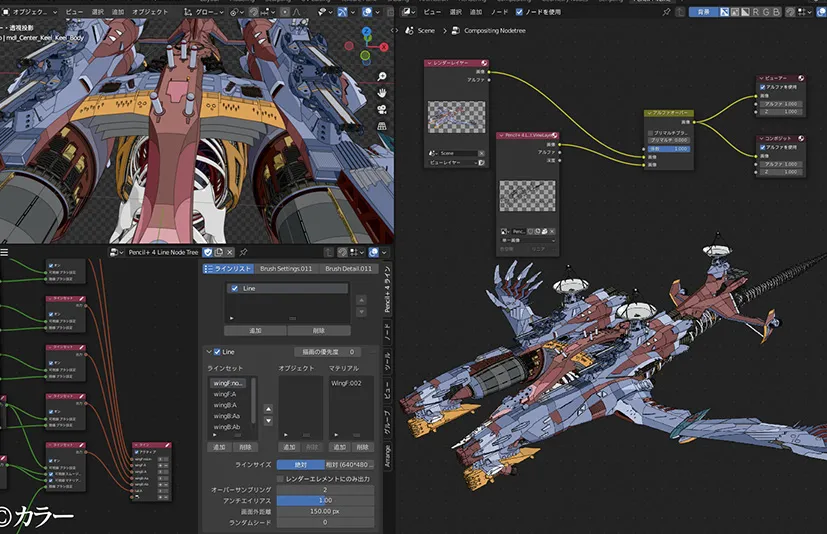Select the '絶対' line size button
The image size is (827, 534).
(x=301, y=464)
